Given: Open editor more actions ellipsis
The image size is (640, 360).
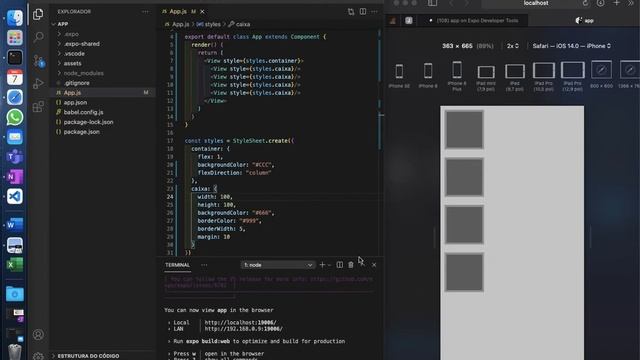Looking at the screenshot, I should pyautogui.click(x=374, y=11).
